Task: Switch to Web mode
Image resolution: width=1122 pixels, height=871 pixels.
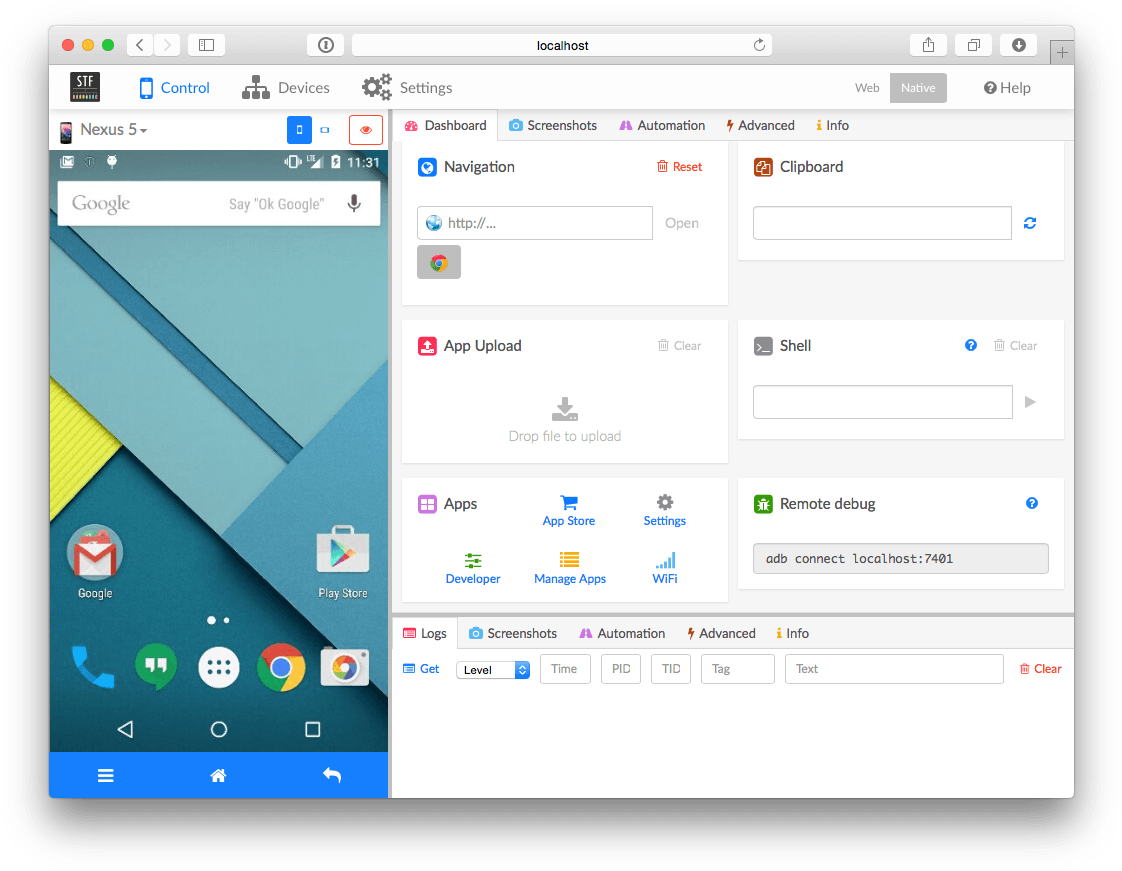Action: click(x=867, y=87)
